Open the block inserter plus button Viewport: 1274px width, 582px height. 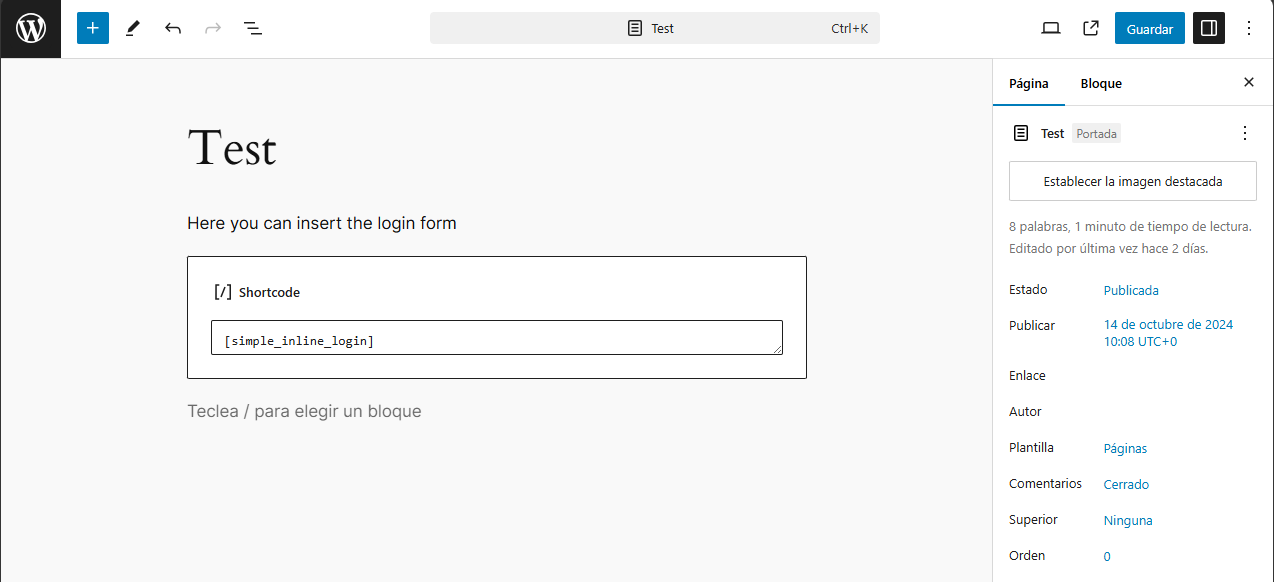click(x=93, y=28)
